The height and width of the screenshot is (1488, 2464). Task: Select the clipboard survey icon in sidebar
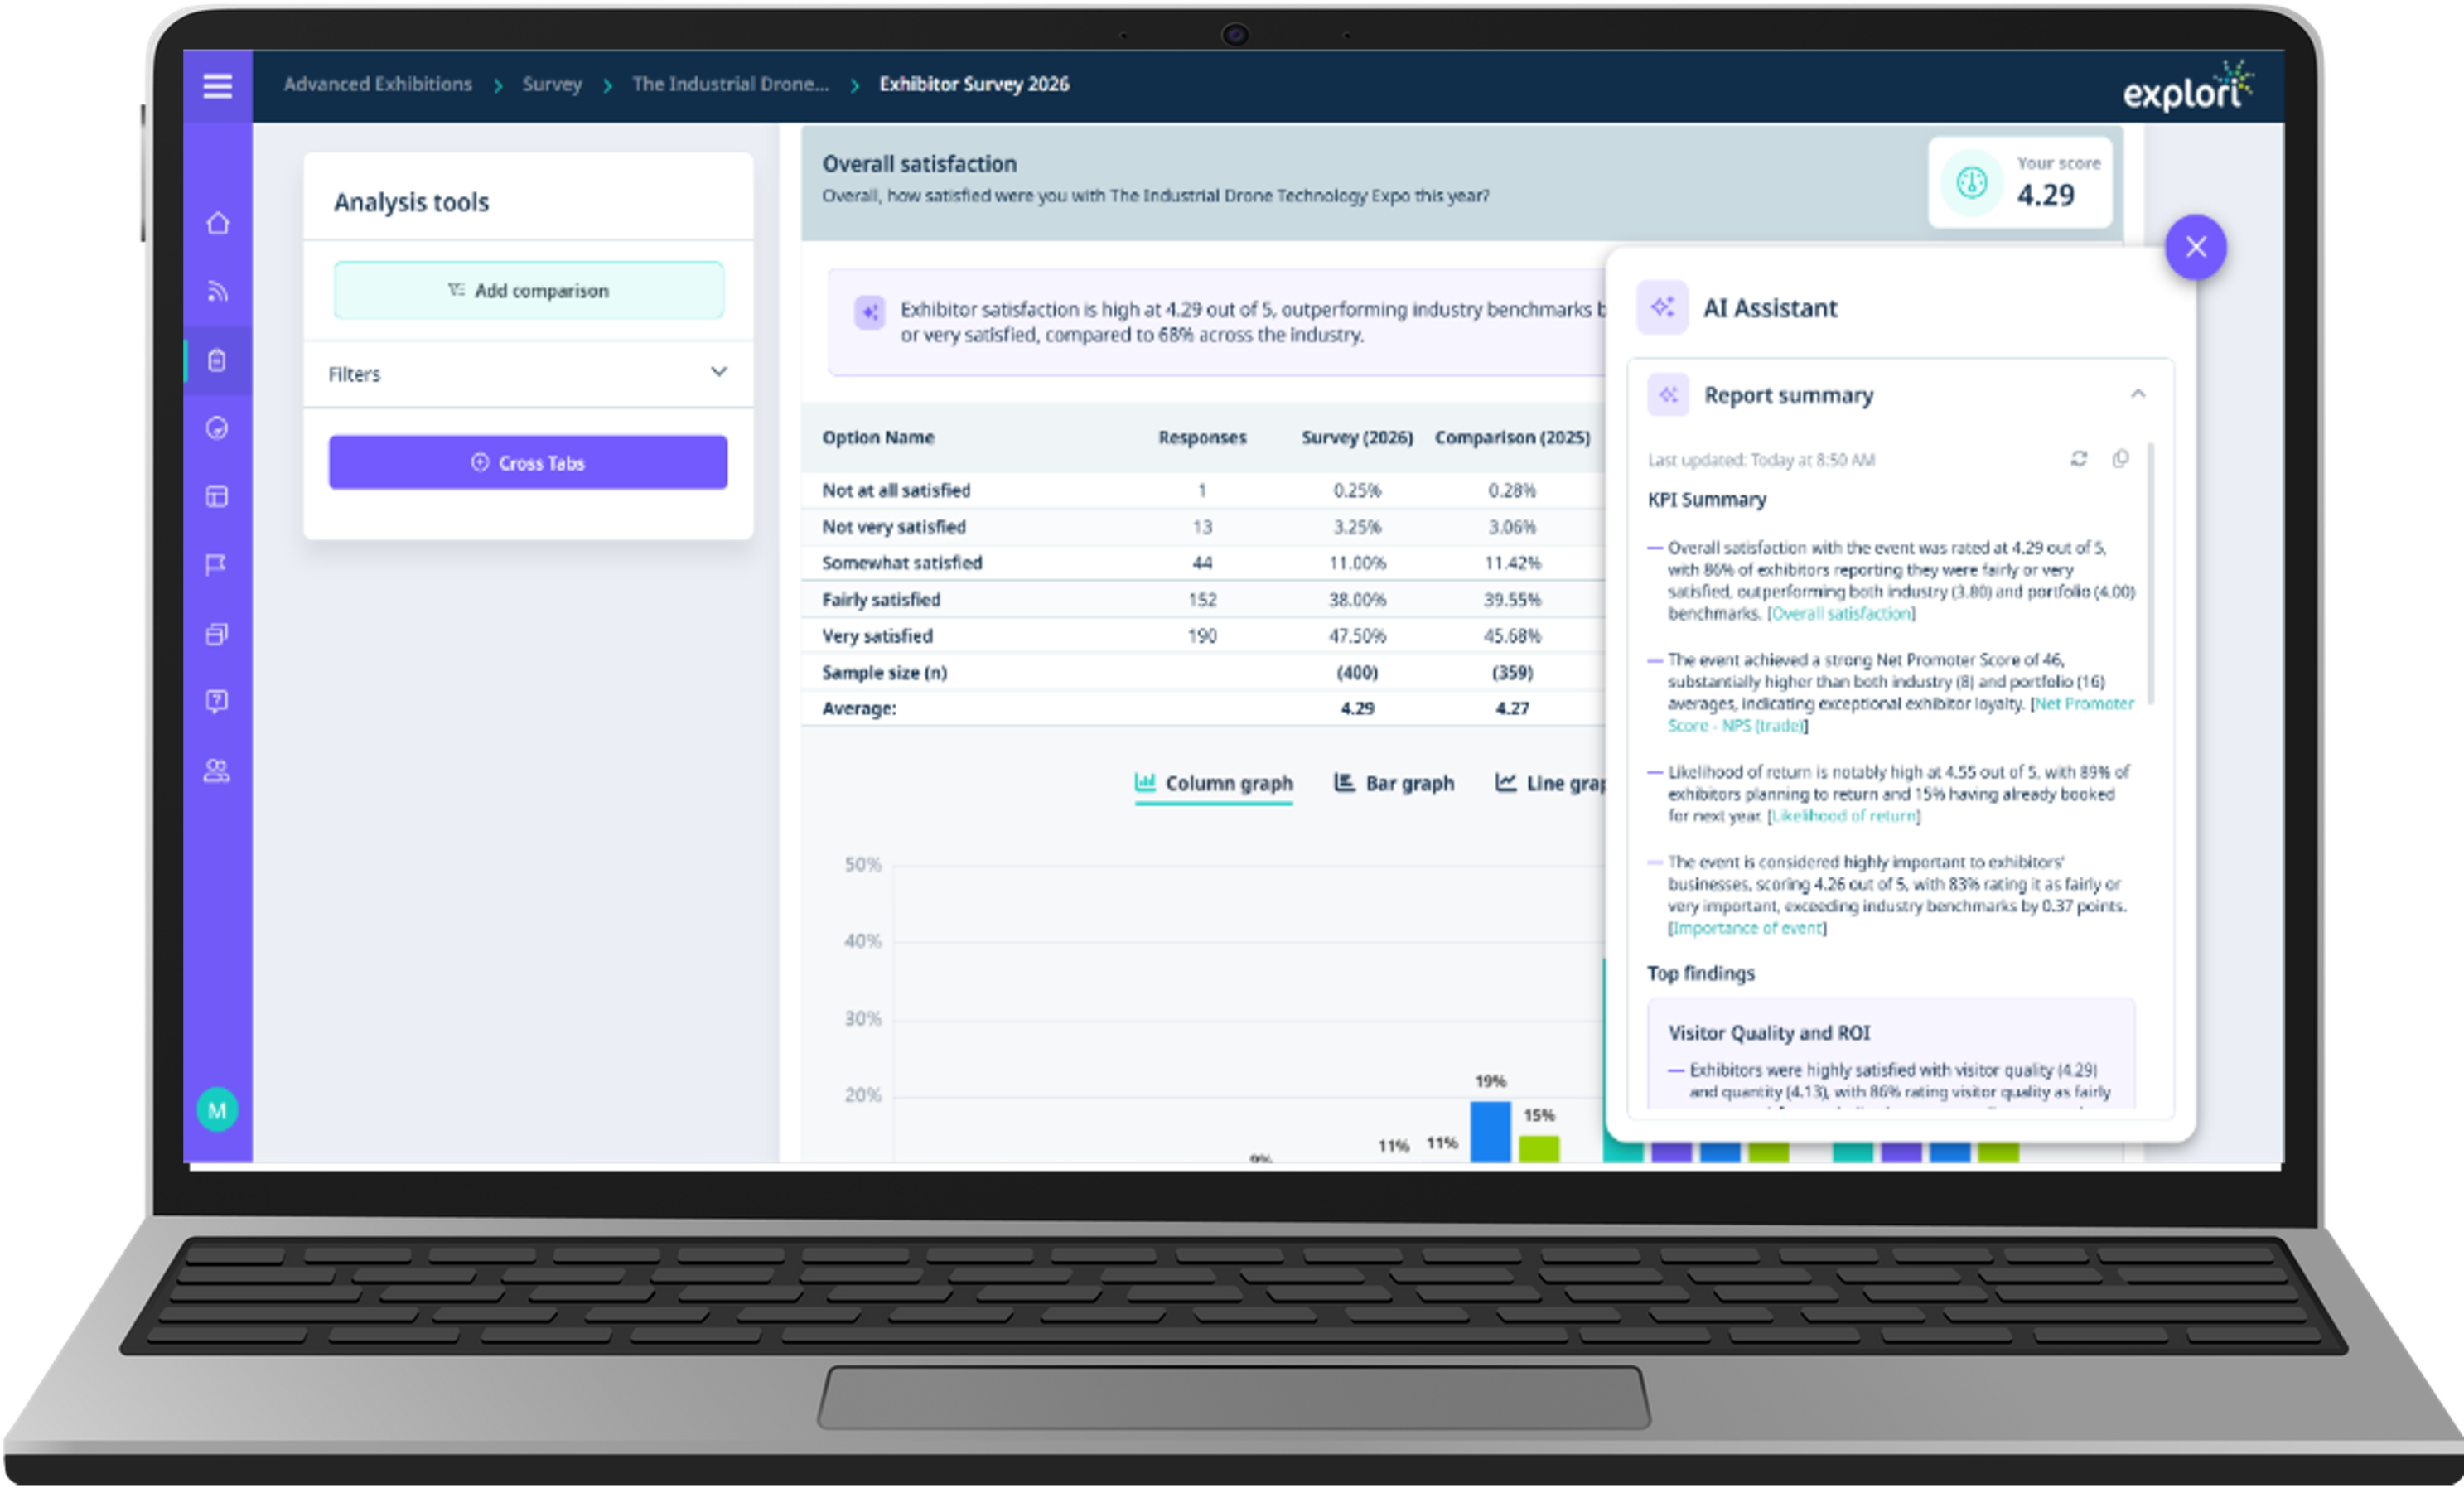[x=217, y=360]
